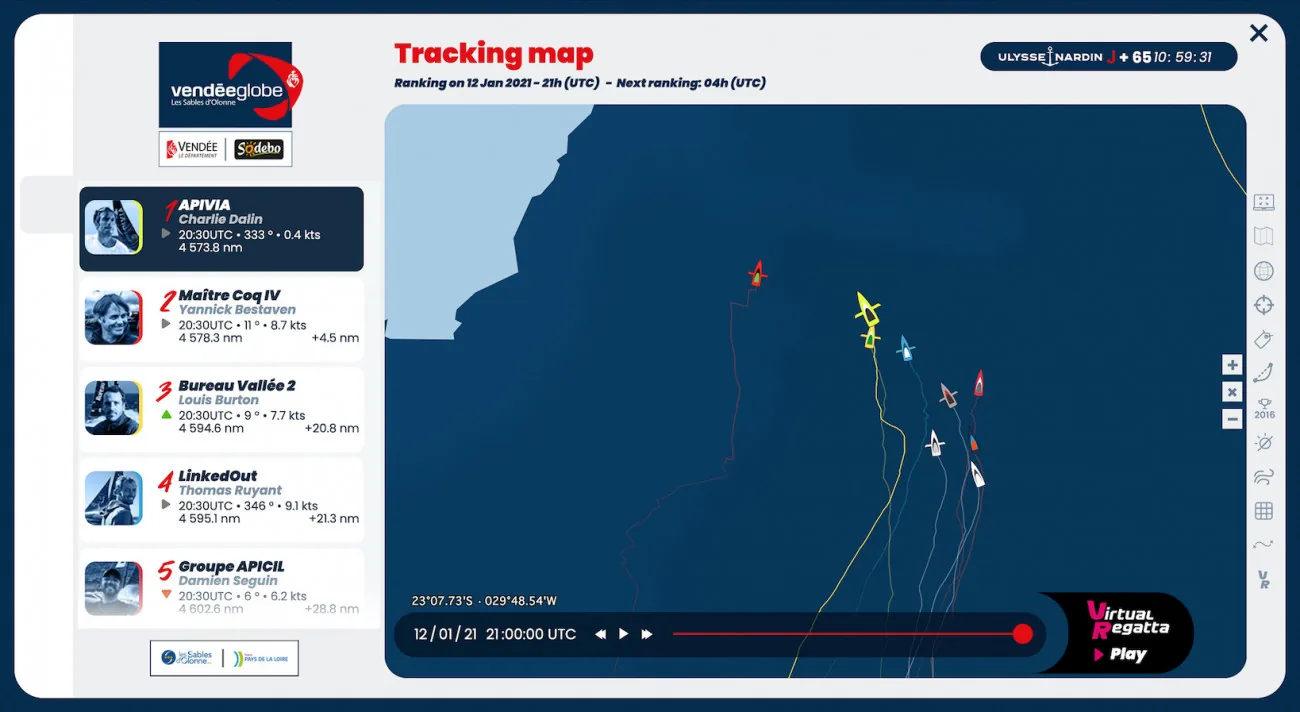
Task: Close the tracking map overlay
Action: (x=1258, y=33)
